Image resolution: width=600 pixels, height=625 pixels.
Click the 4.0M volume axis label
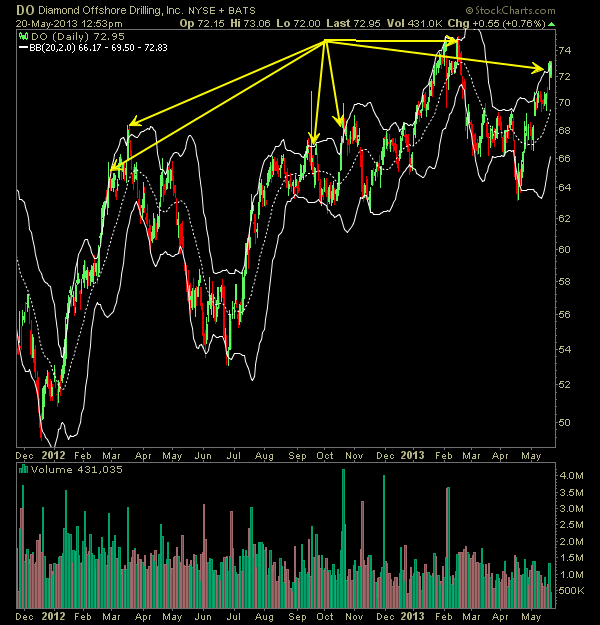tap(571, 475)
